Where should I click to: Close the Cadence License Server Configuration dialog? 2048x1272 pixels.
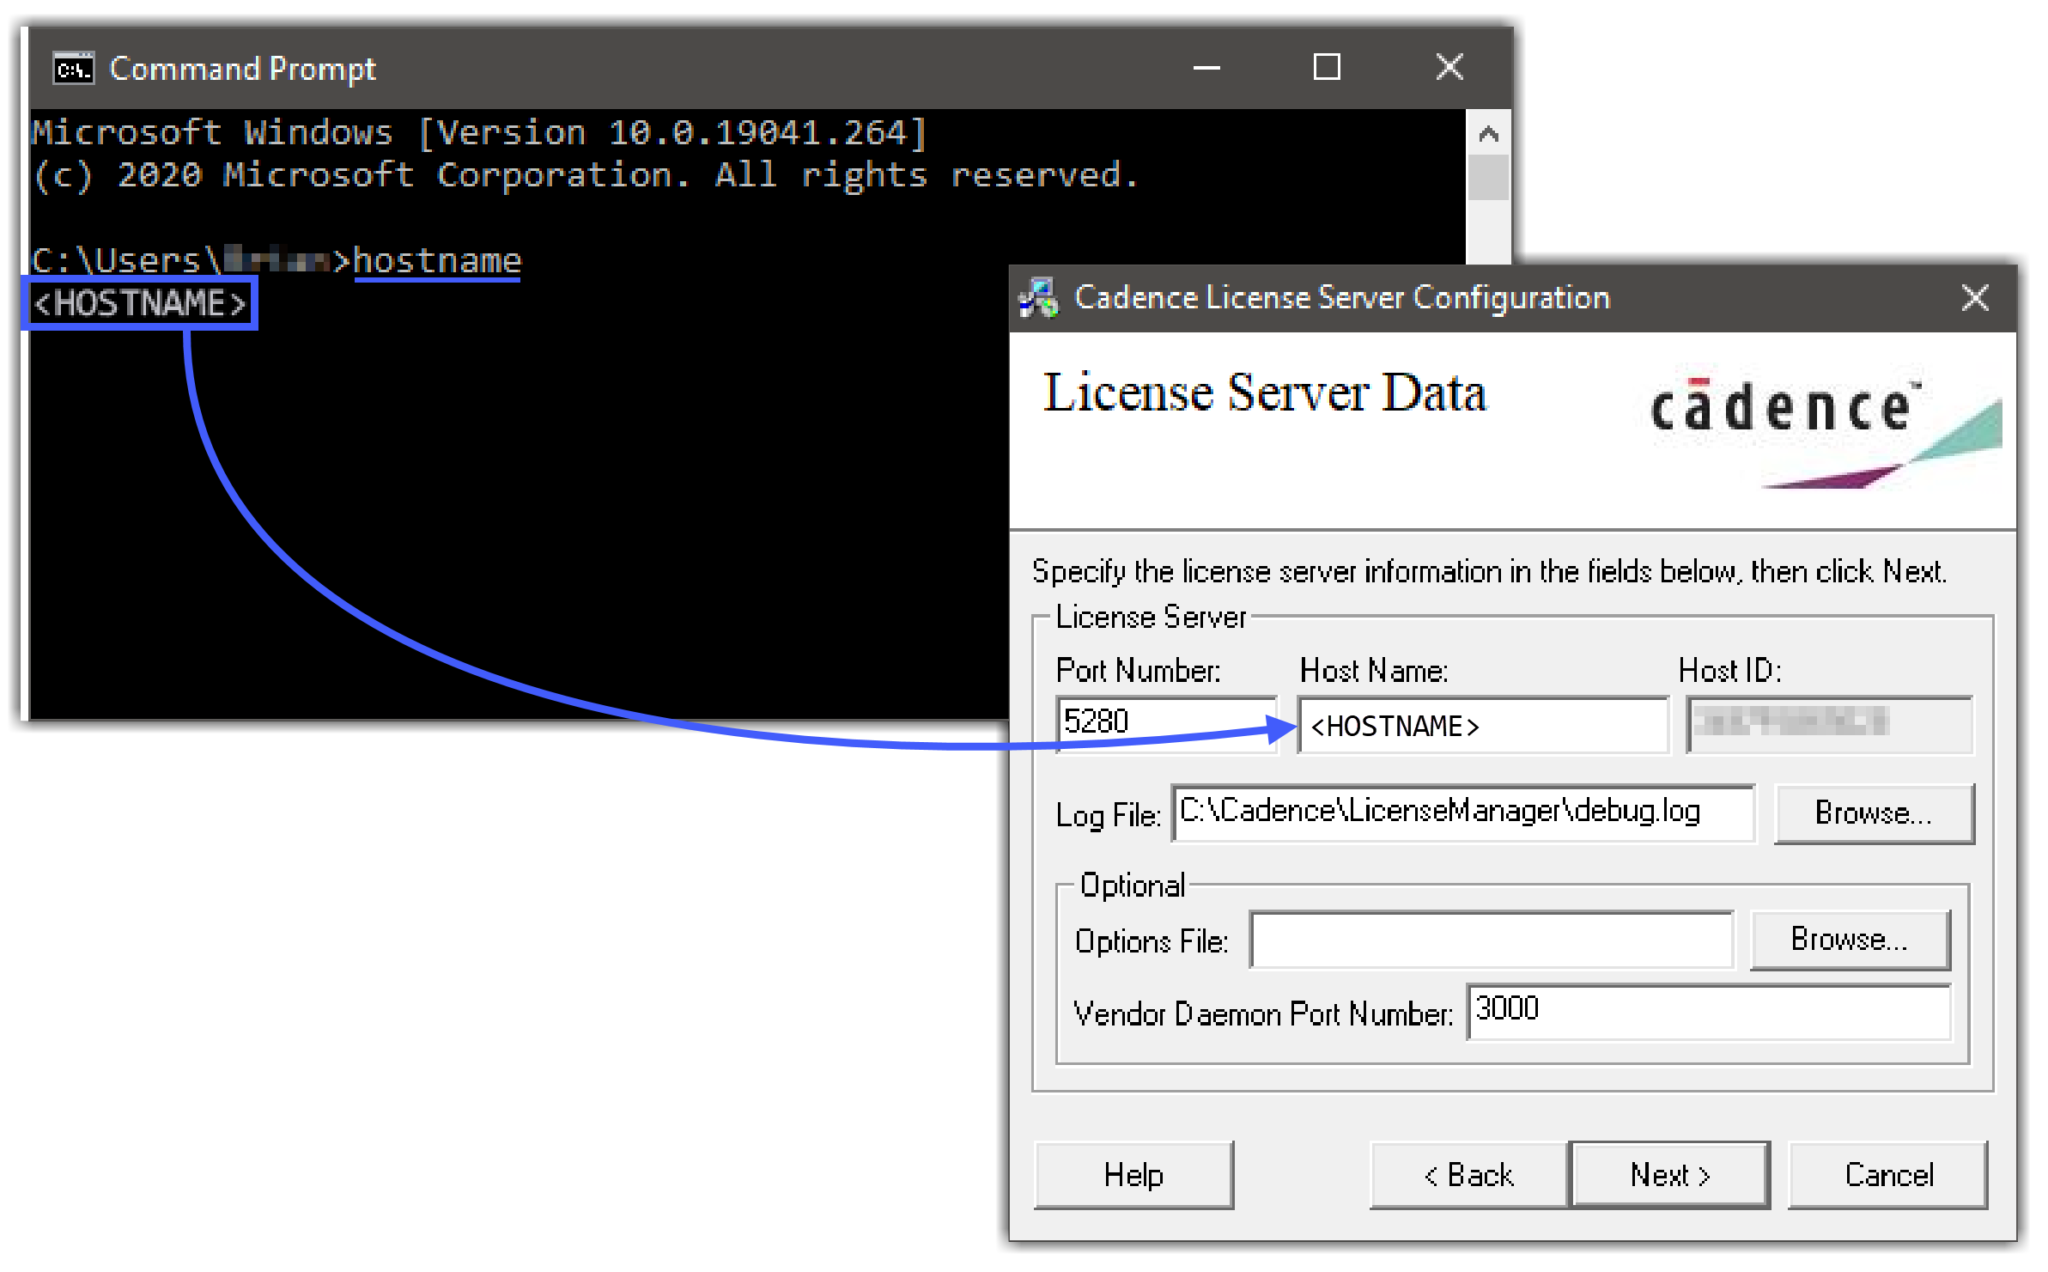coord(1975,298)
